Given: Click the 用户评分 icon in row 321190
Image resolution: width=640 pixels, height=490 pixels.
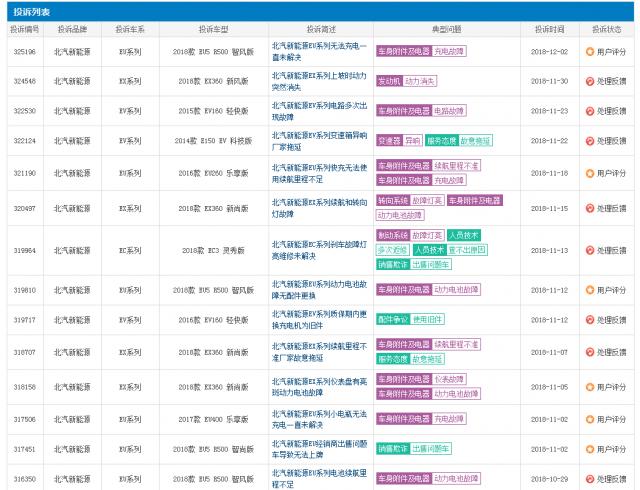Looking at the screenshot, I should pyautogui.click(x=589, y=173).
